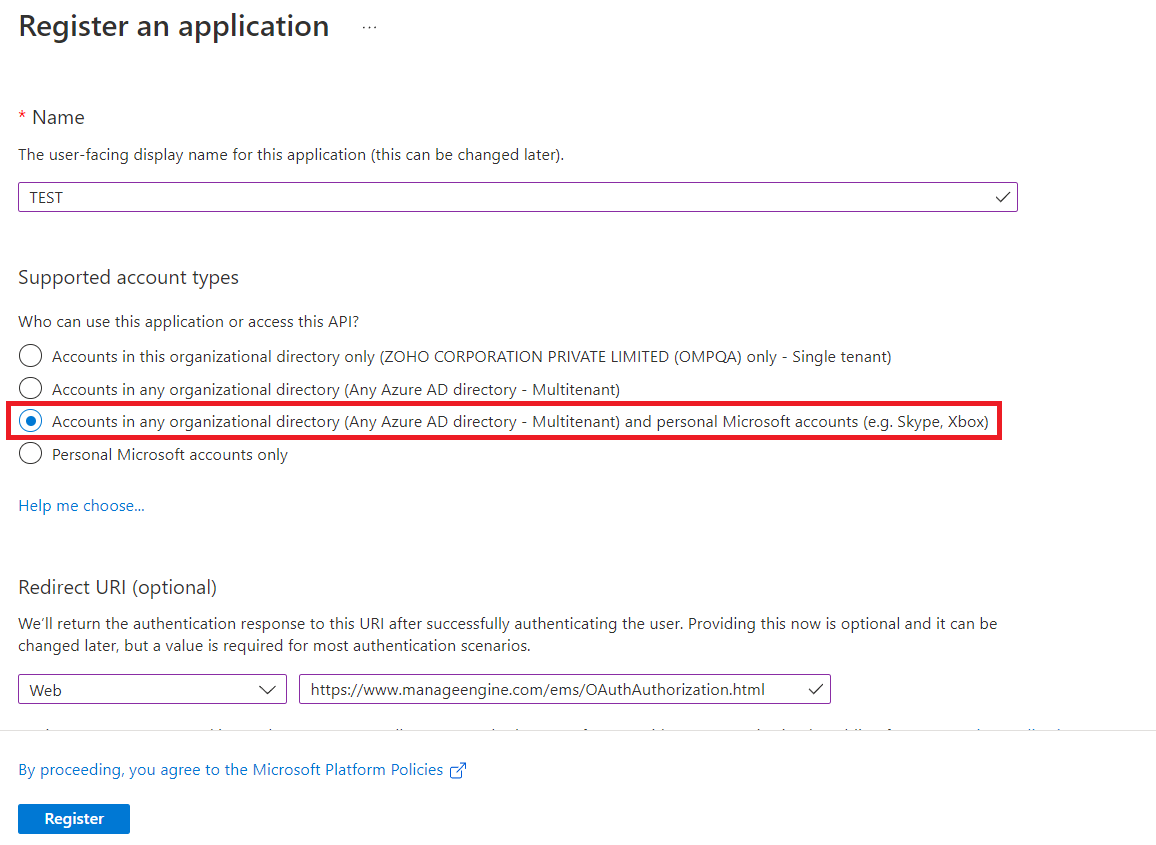Screen dimensions: 1156x845
Task: Expand the platform dropdown chevron arrow
Action: [268, 690]
